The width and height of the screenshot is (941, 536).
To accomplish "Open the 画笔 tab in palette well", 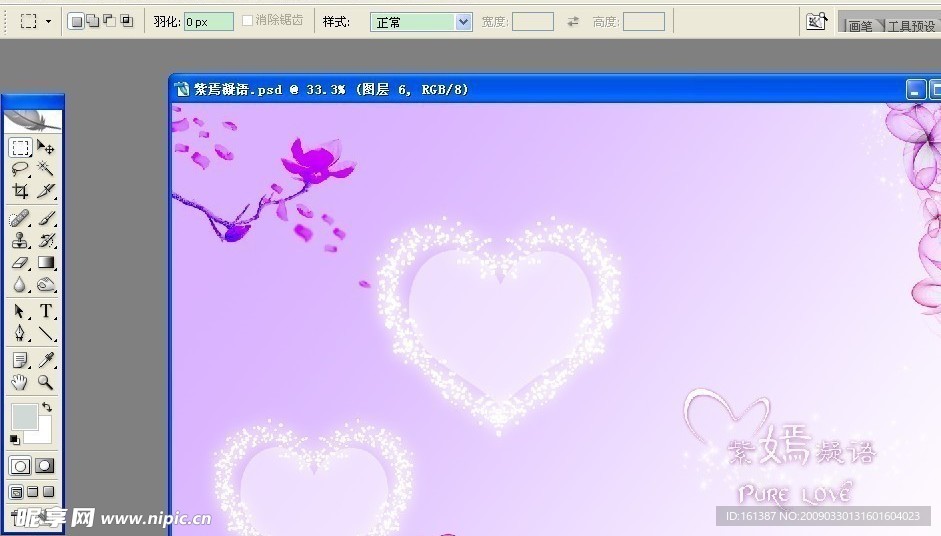I will pos(861,26).
